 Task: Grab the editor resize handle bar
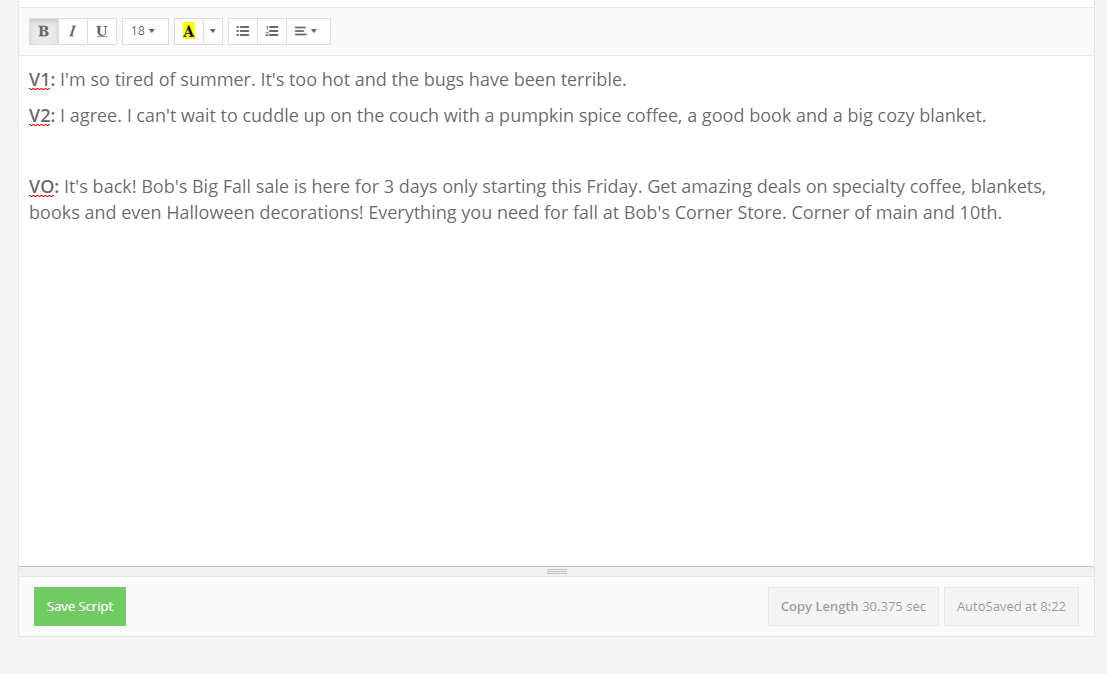(x=556, y=571)
